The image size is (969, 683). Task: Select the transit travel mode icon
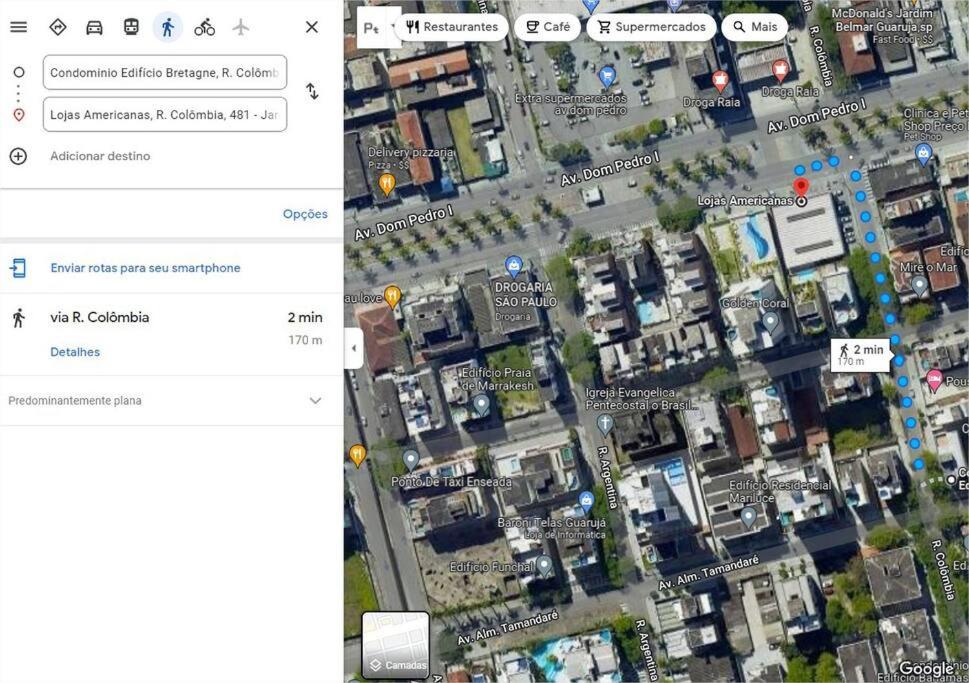point(131,27)
